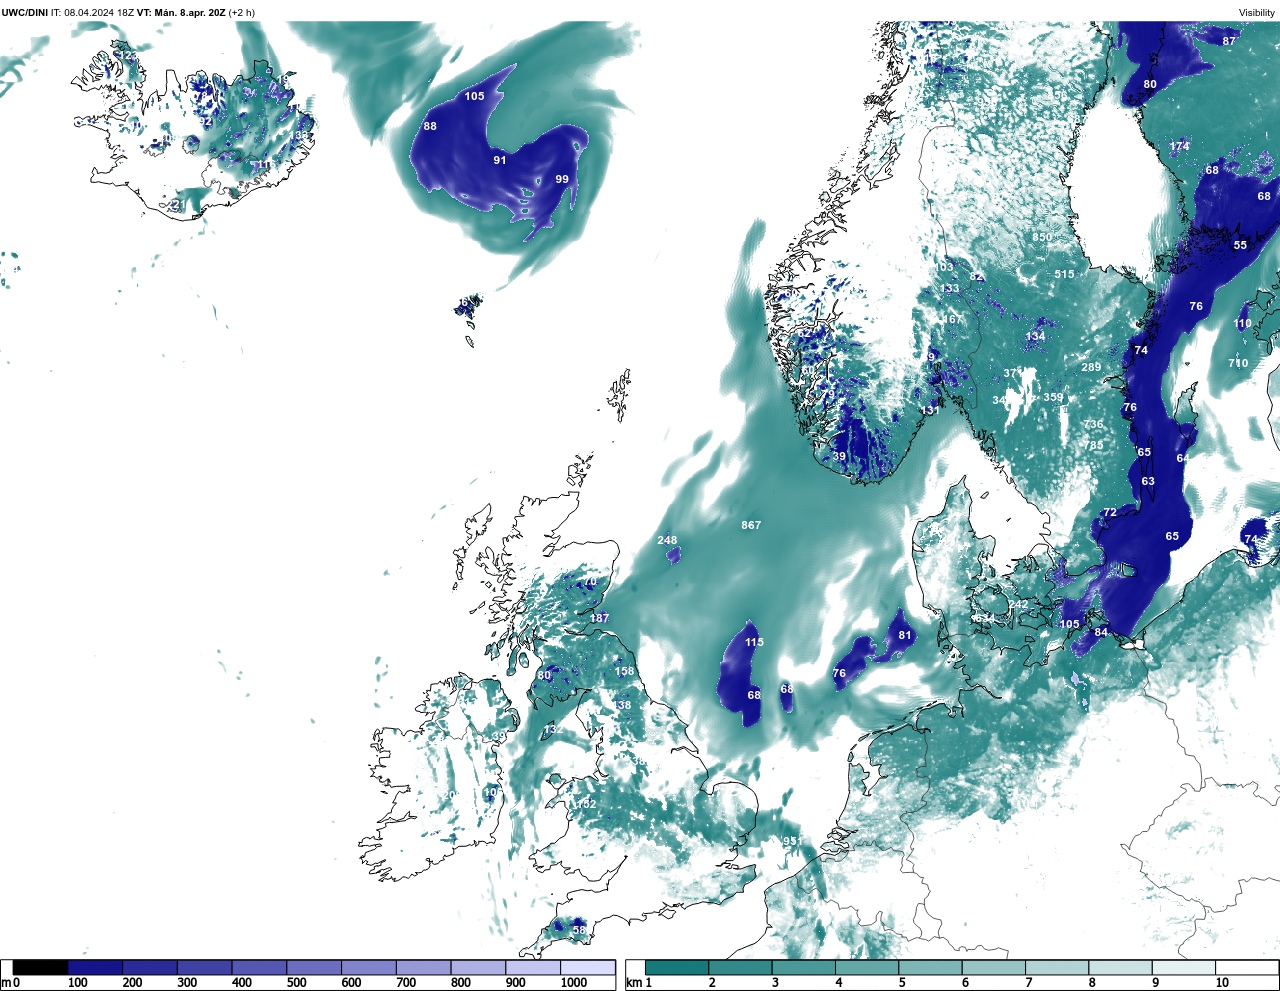Click the black 0–100 m legend swatch
Viewport: 1280px width, 991px height.
40,967
